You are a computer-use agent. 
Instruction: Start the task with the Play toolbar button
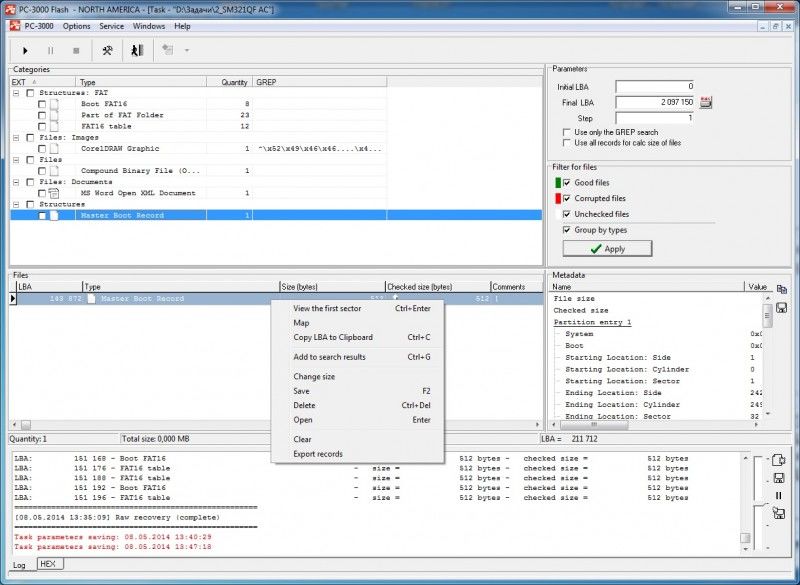pos(25,50)
